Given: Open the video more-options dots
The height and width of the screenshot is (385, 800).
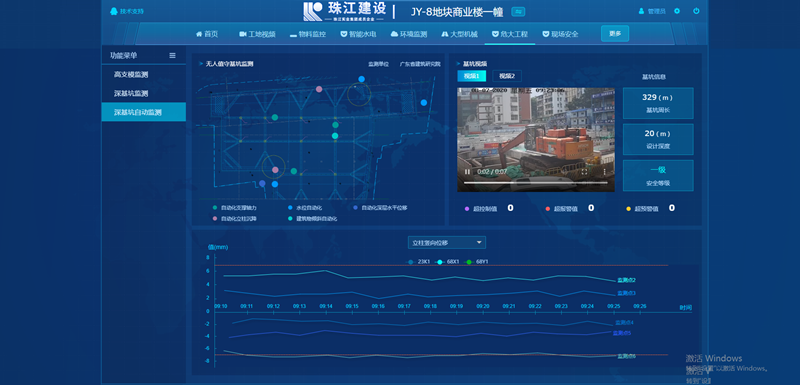Looking at the screenshot, I should pyautogui.click(x=605, y=172).
